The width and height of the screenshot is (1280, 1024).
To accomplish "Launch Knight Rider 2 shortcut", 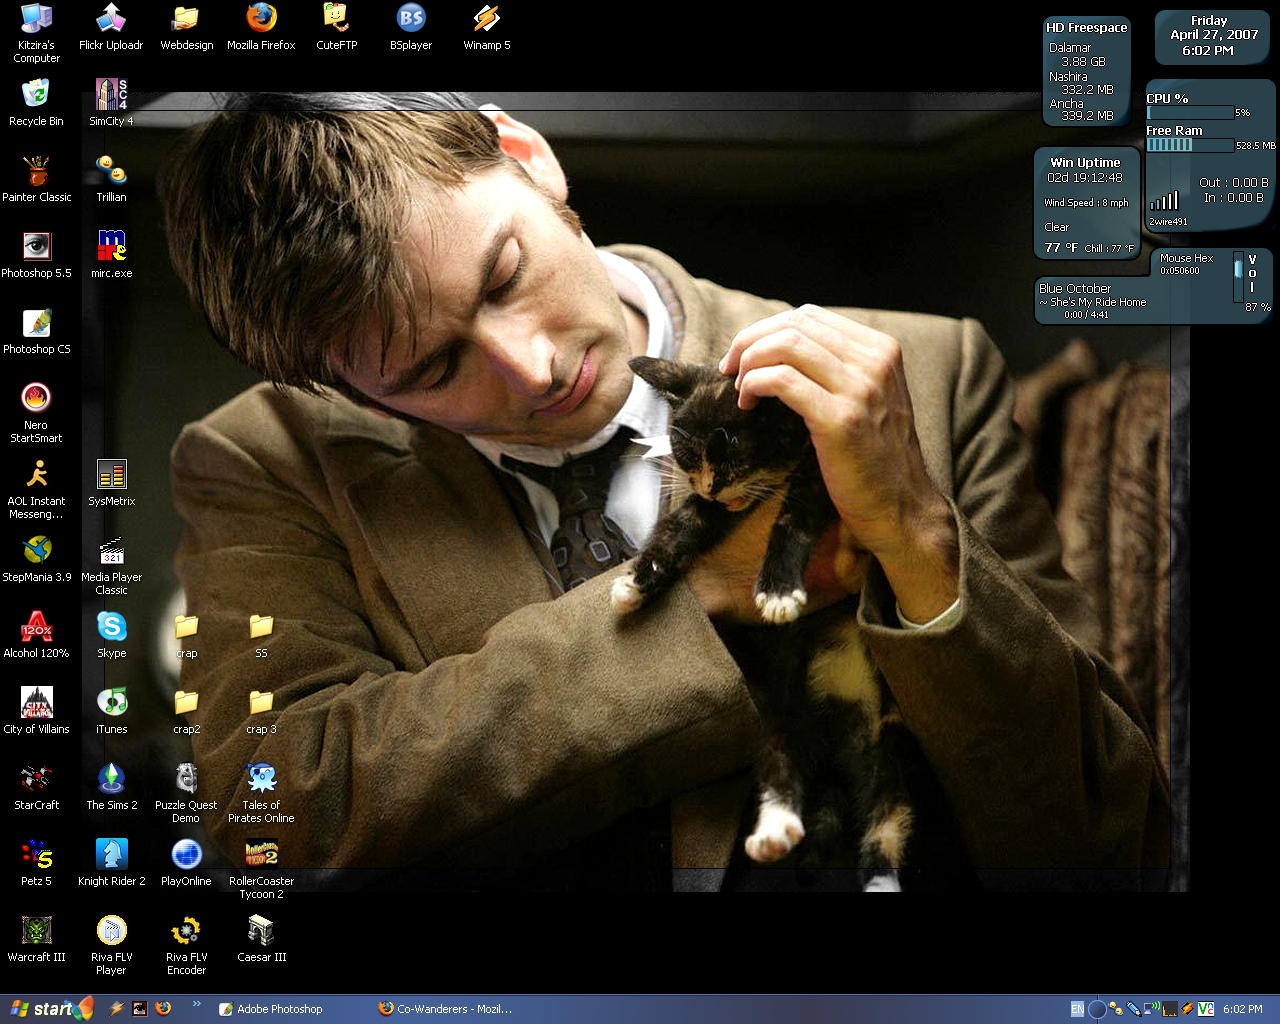I will pos(111,862).
